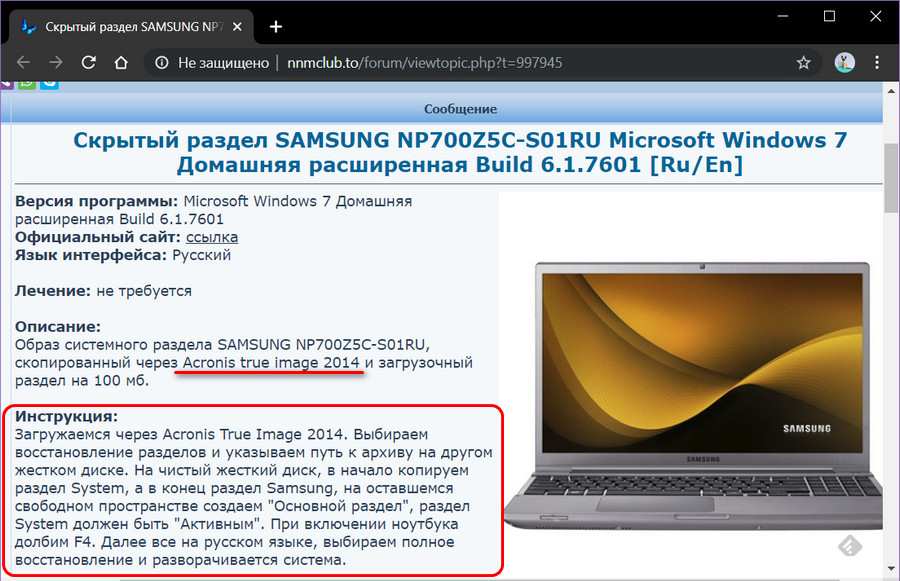This screenshot has width=900, height=581.
Task: Open the Chrome three-dot menu
Action: pos(876,62)
